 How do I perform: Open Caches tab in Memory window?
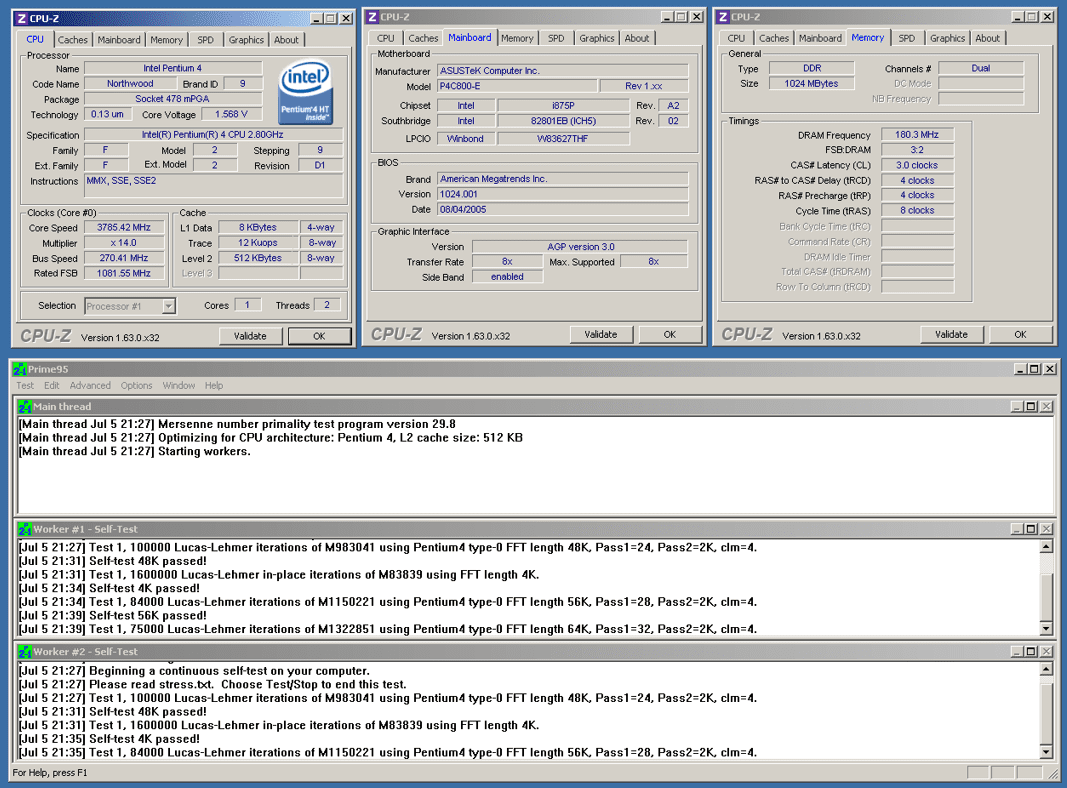(x=774, y=39)
